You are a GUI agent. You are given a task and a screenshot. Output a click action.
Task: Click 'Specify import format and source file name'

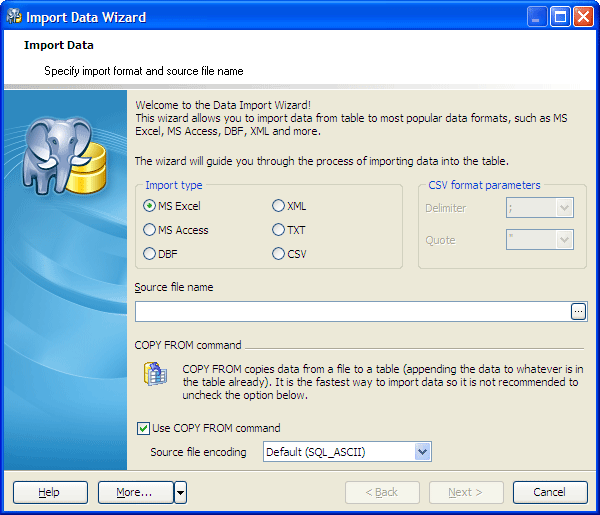coord(143,71)
